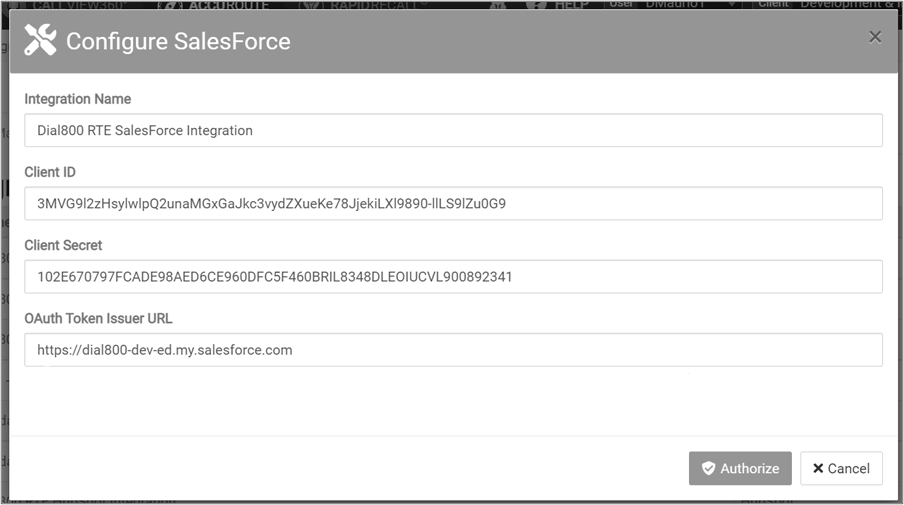This screenshot has width=904, height=505.
Task: Focus the Integration Name text field
Action: coord(453,130)
